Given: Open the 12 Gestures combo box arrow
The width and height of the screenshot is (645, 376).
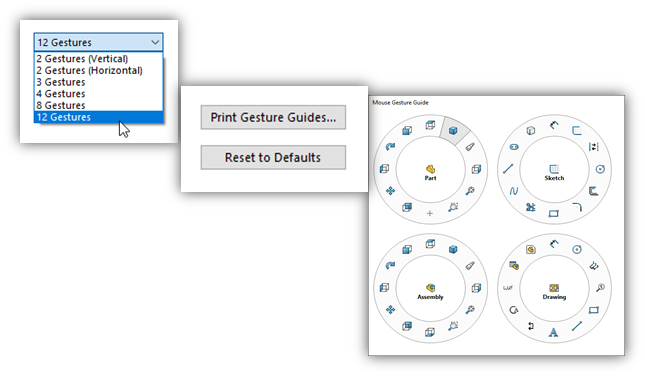Looking at the screenshot, I should pyautogui.click(x=155, y=42).
